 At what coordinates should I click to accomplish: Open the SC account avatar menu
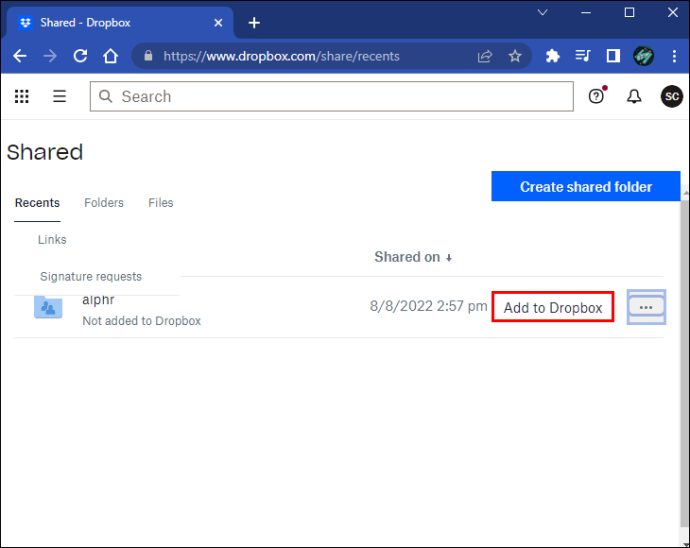tap(672, 96)
